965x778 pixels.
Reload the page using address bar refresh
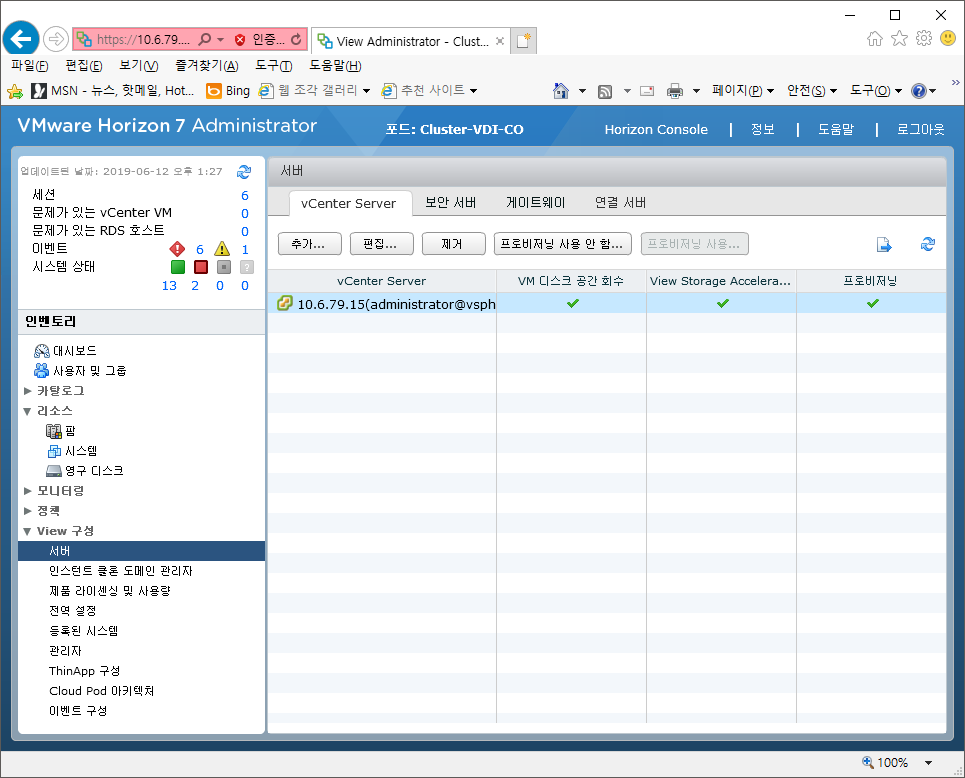296,39
